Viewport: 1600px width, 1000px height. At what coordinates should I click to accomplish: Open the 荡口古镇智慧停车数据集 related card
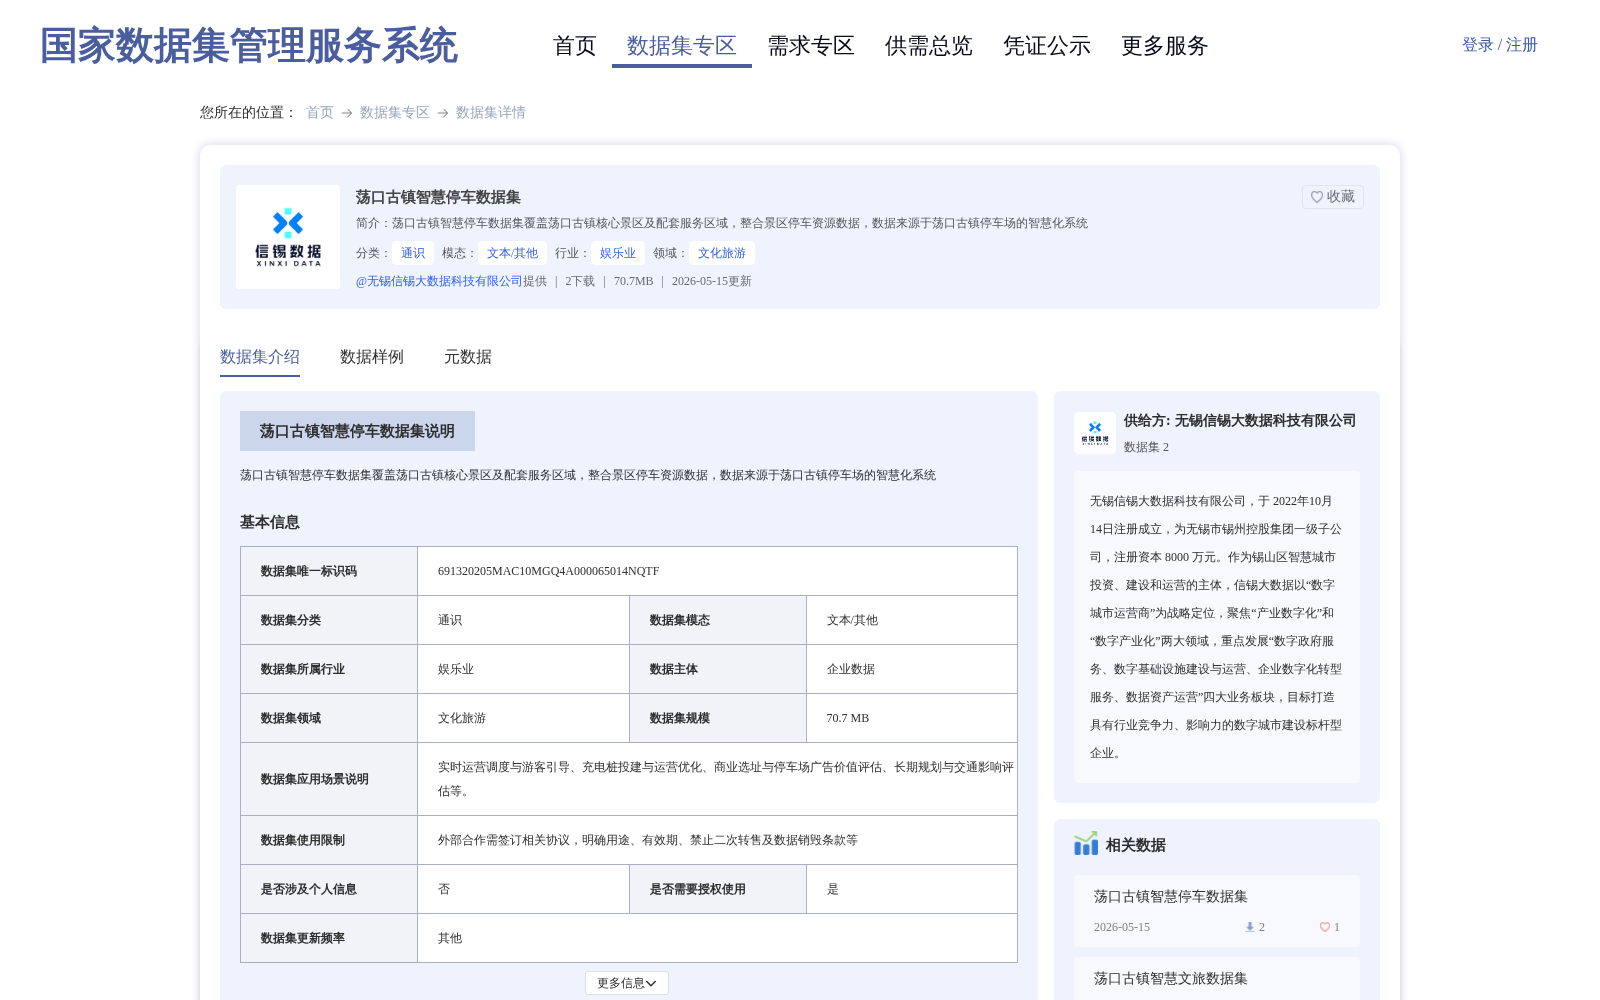tap(1217, 911)
